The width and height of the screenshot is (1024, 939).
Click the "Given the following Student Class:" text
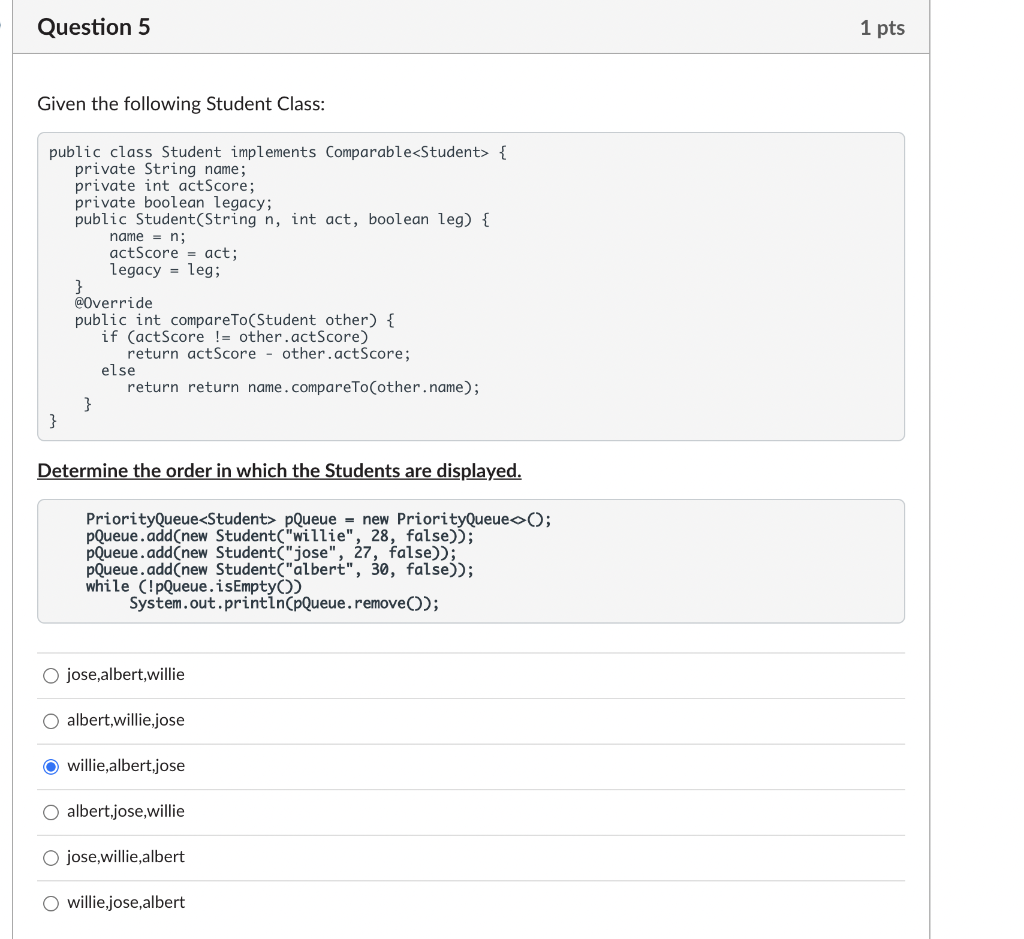pyautogui.click(x=181, y=103)
